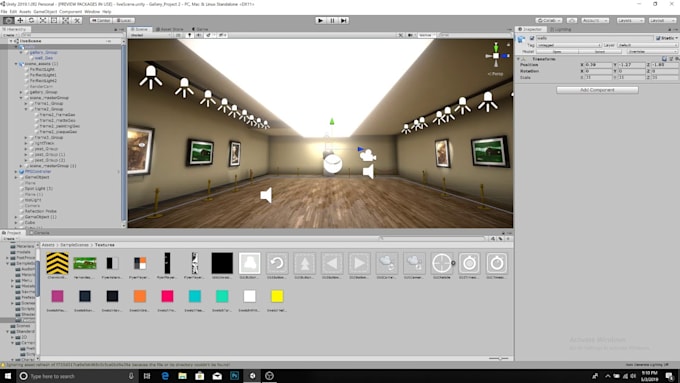Open the Static flags dropdown arrow

677,38
